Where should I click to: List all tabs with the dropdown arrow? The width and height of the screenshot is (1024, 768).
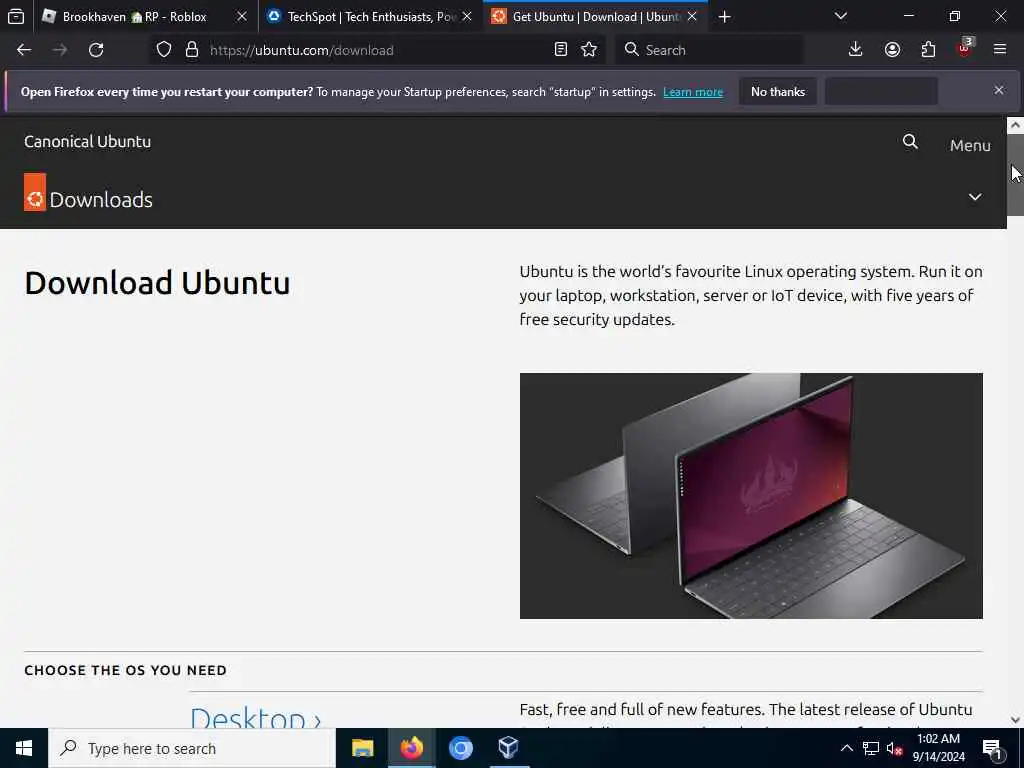point(841,17)
